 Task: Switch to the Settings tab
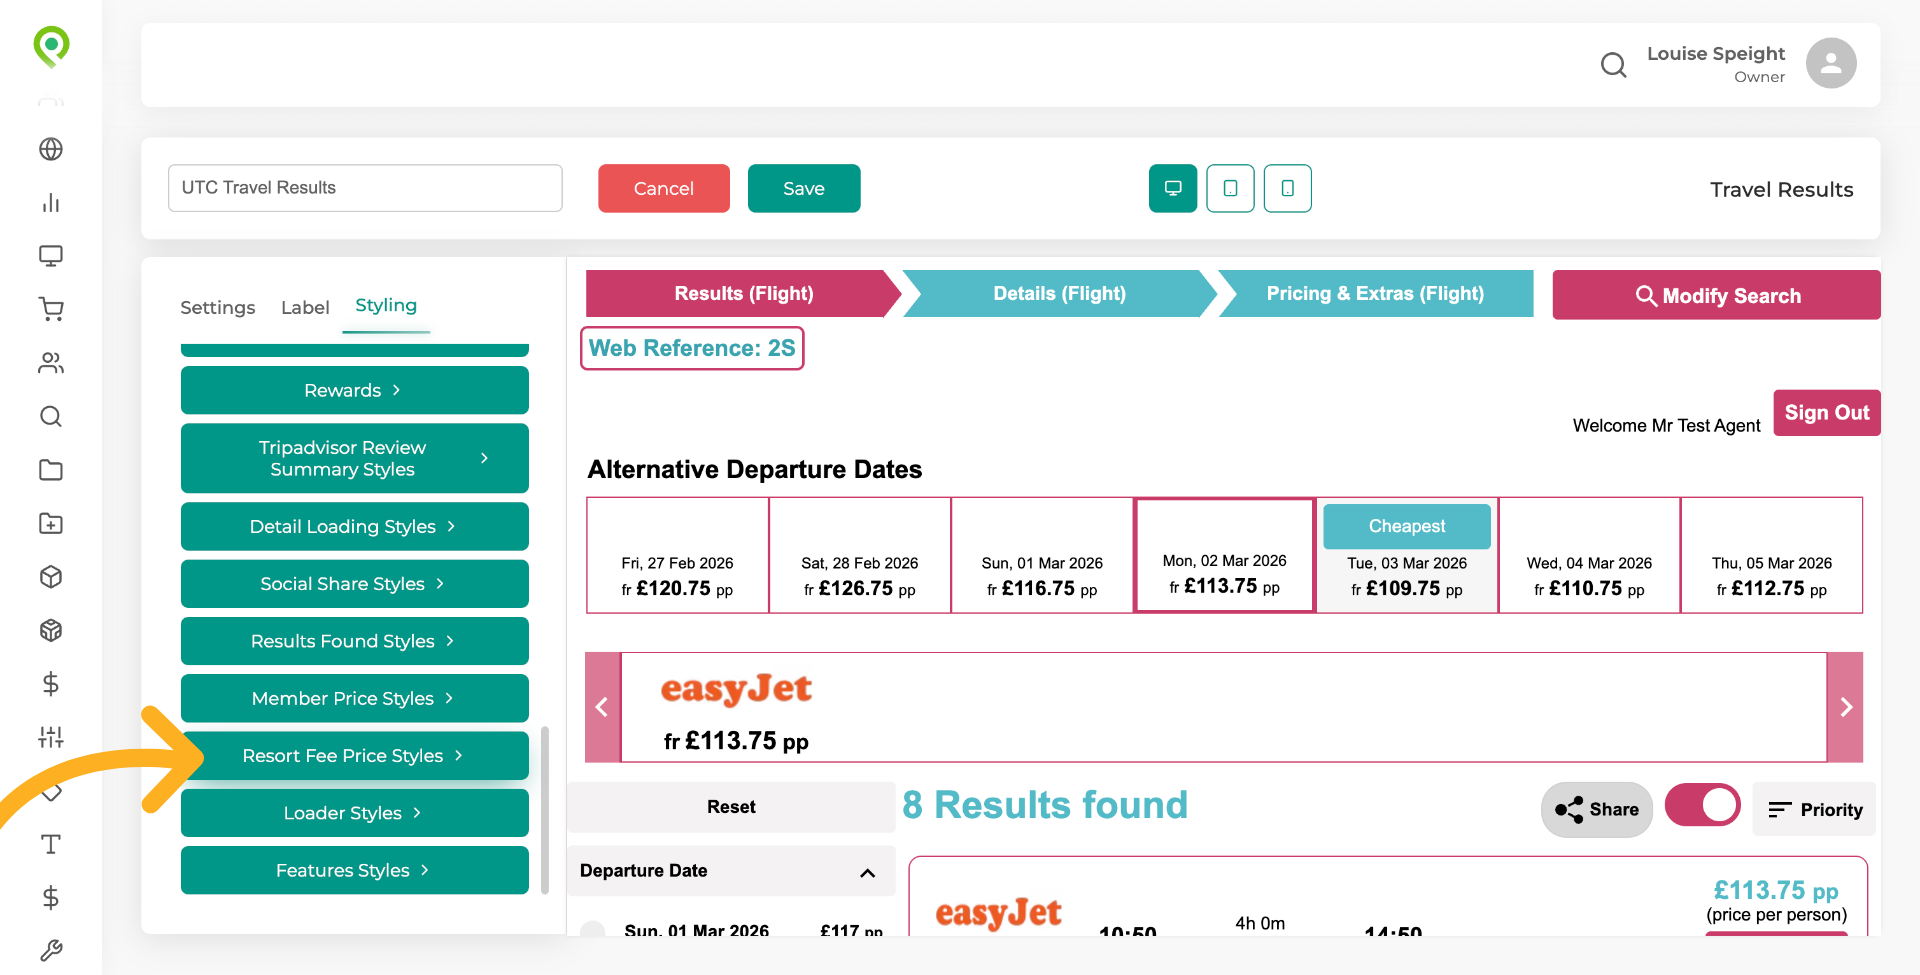click(x=217, y=307)
